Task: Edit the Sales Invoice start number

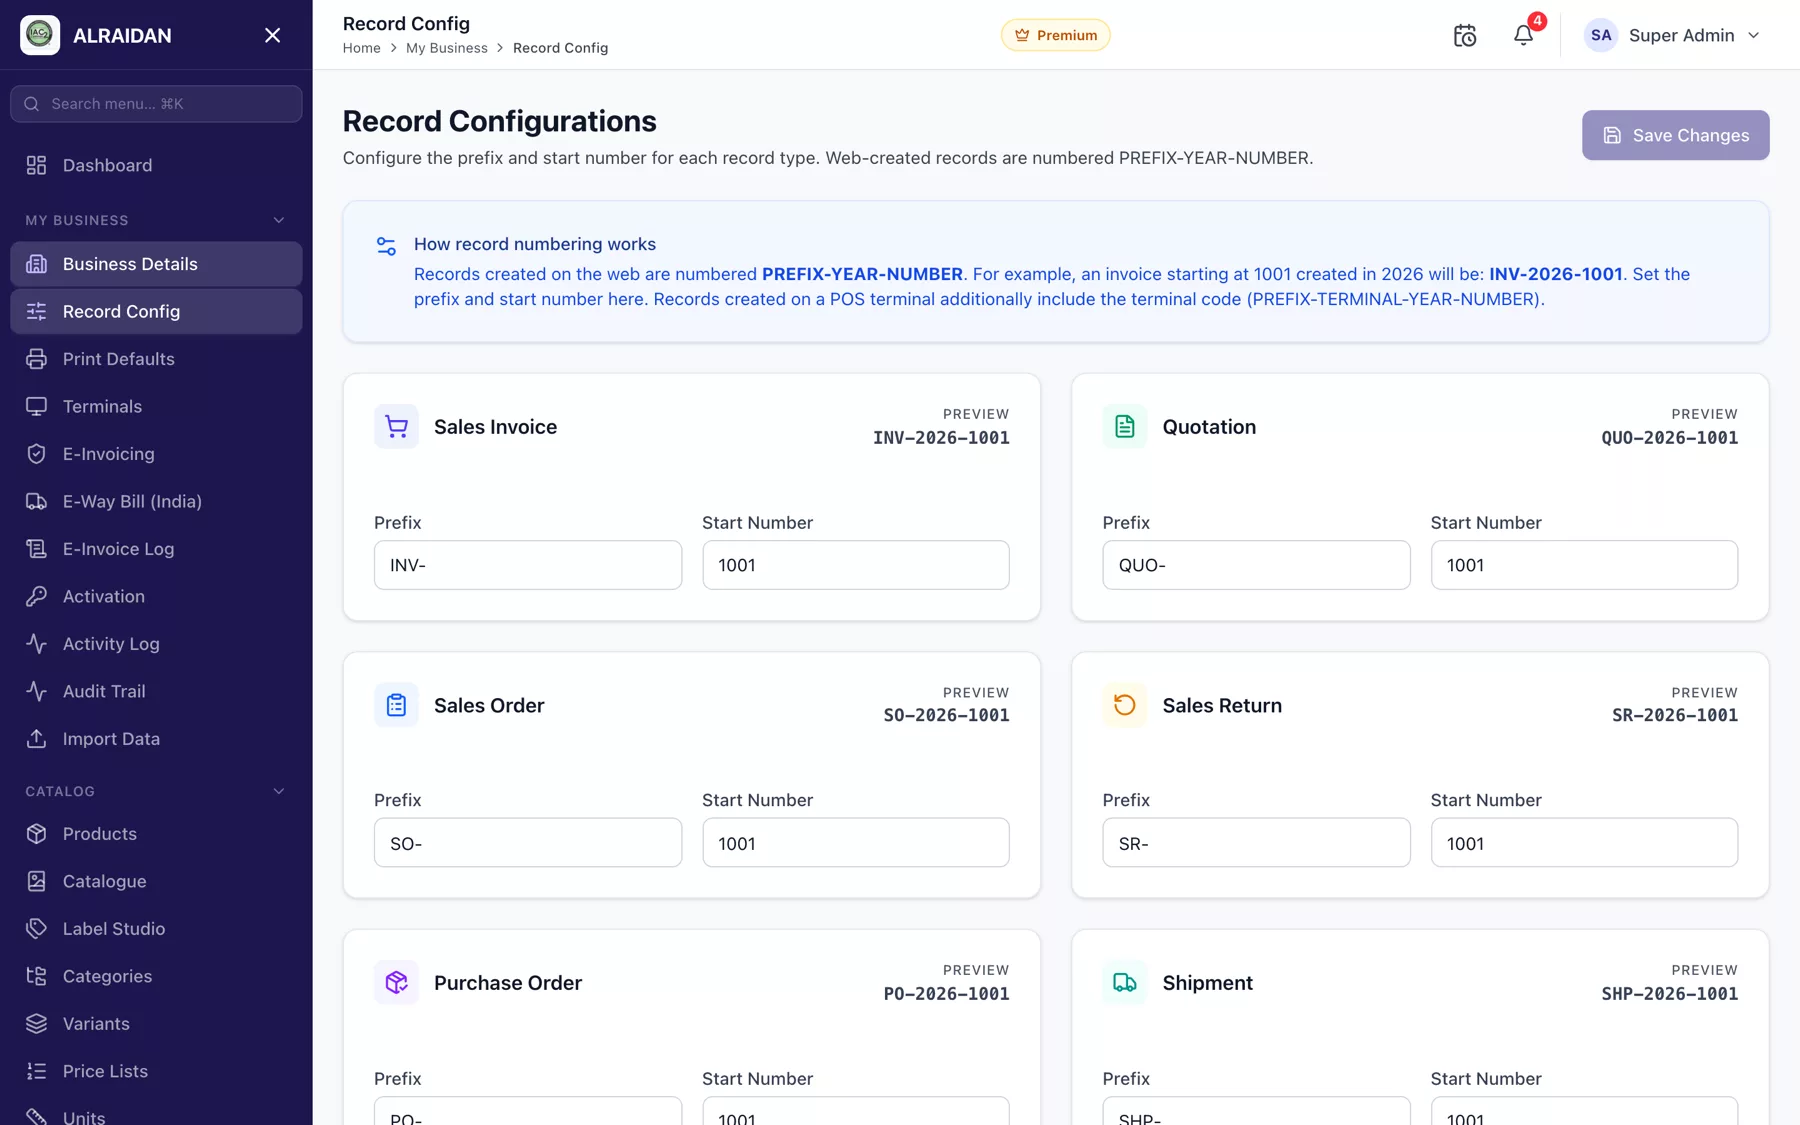Action: (x=856, y=565)
